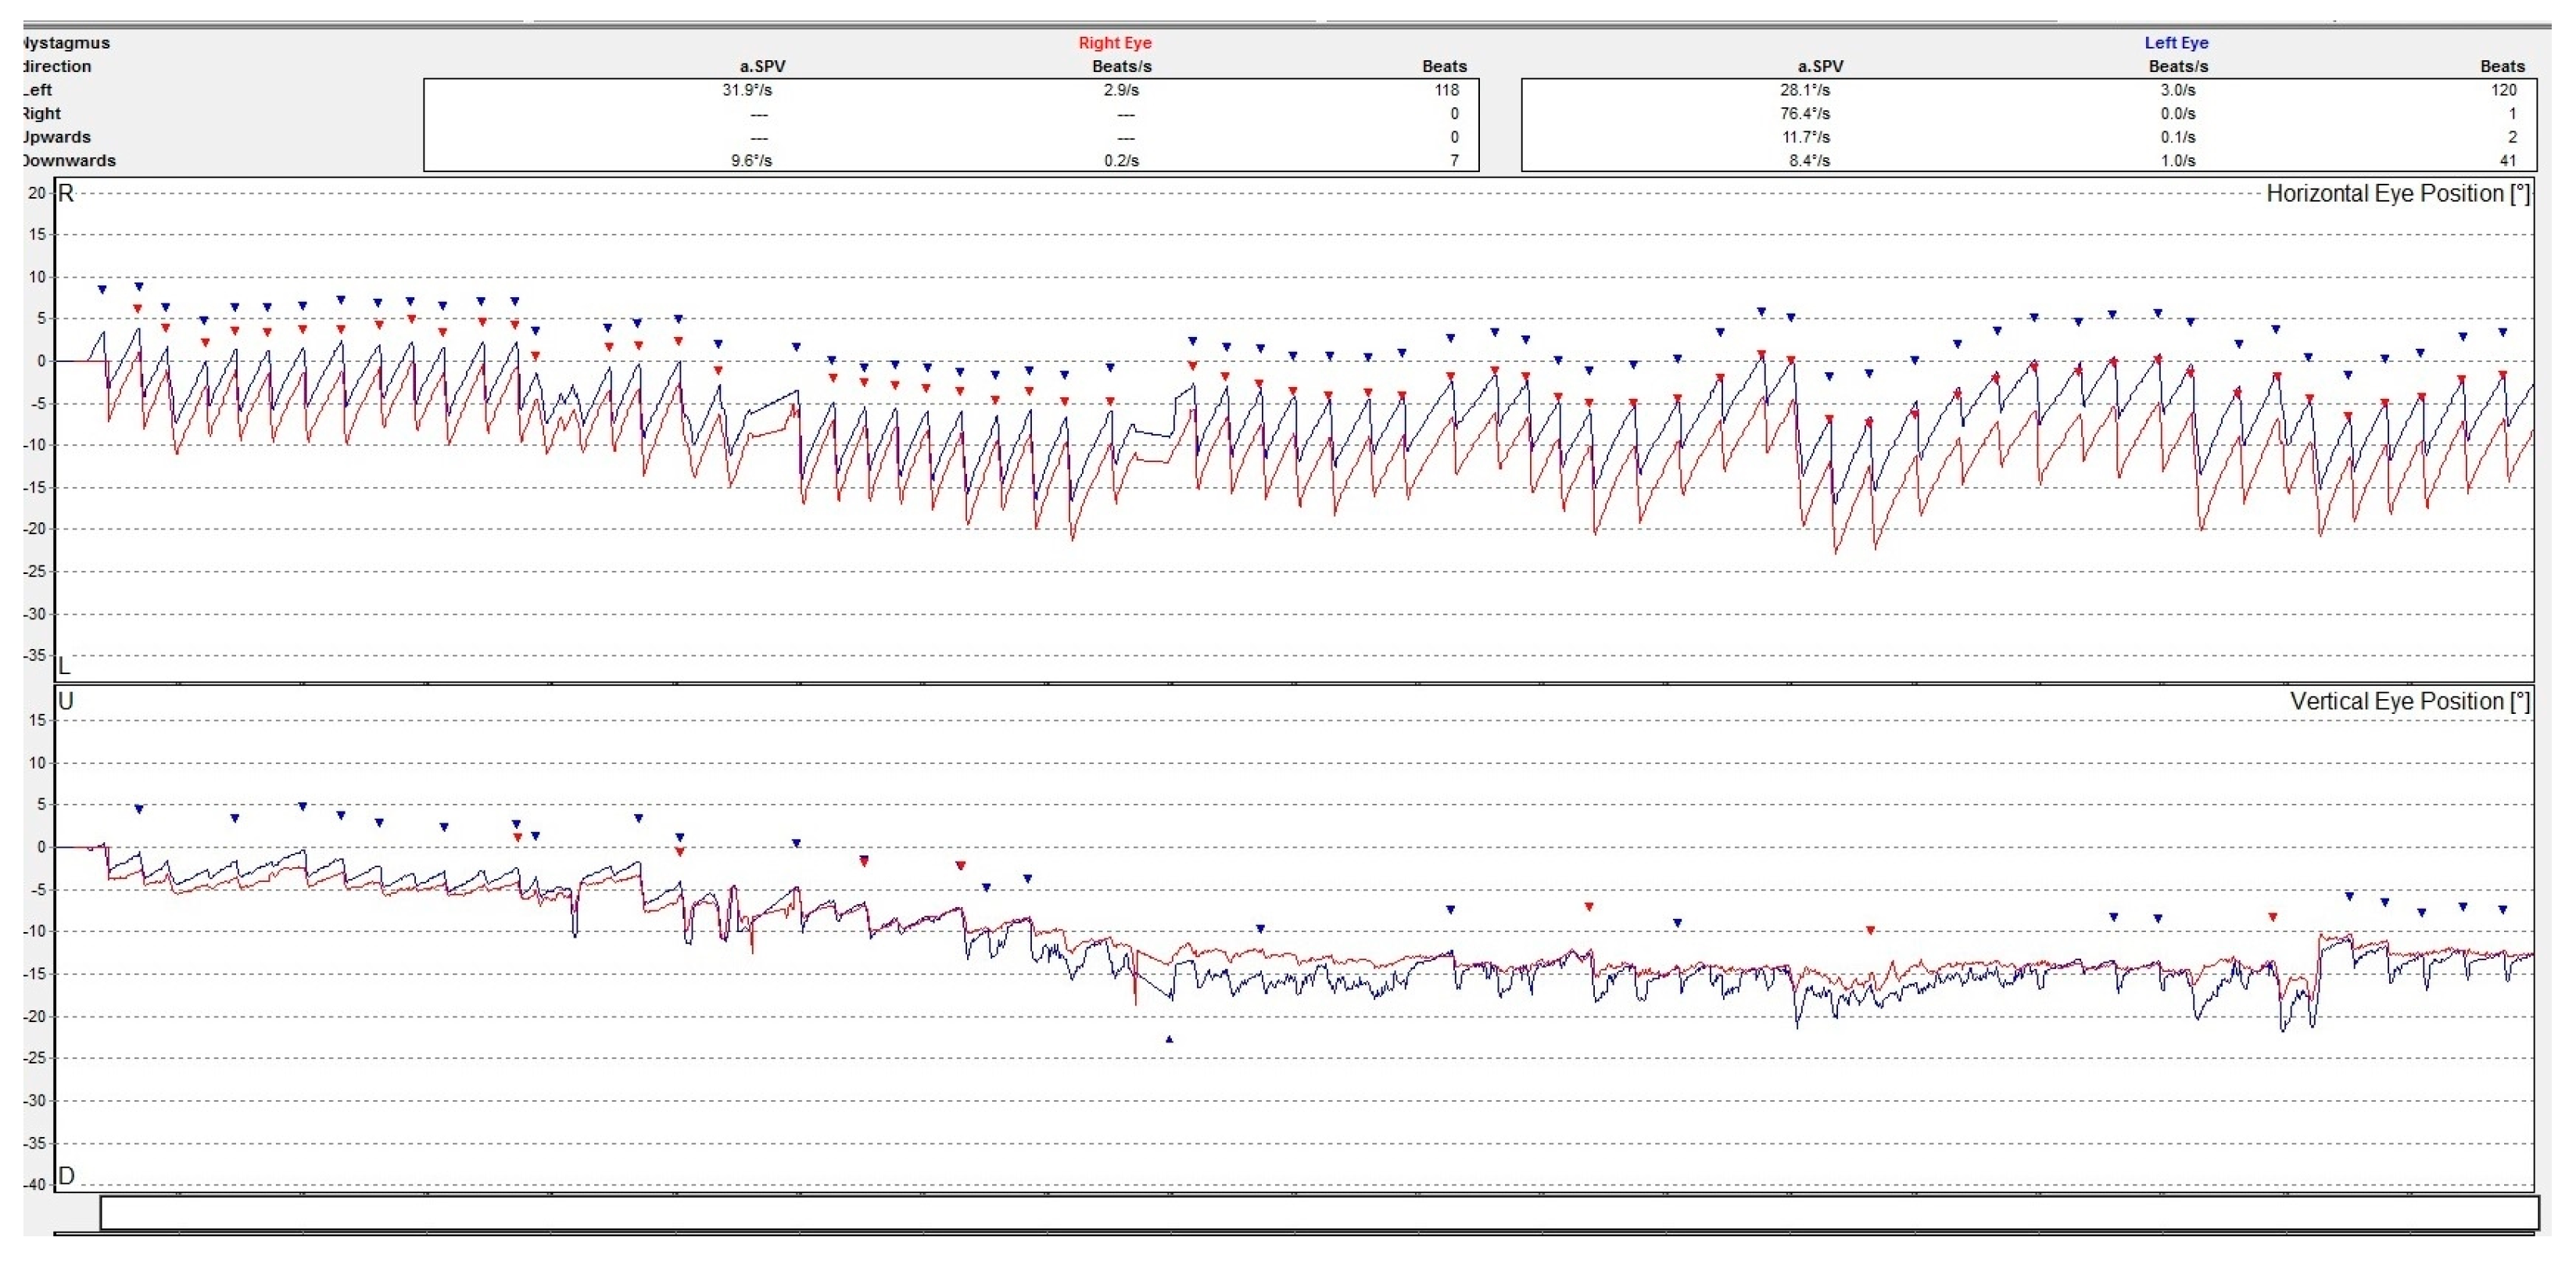Select the 31.9°/s right eye leftward SPV value
Image resolution: width=2576 pixels, height=1266 pixels.
point(747,90)
